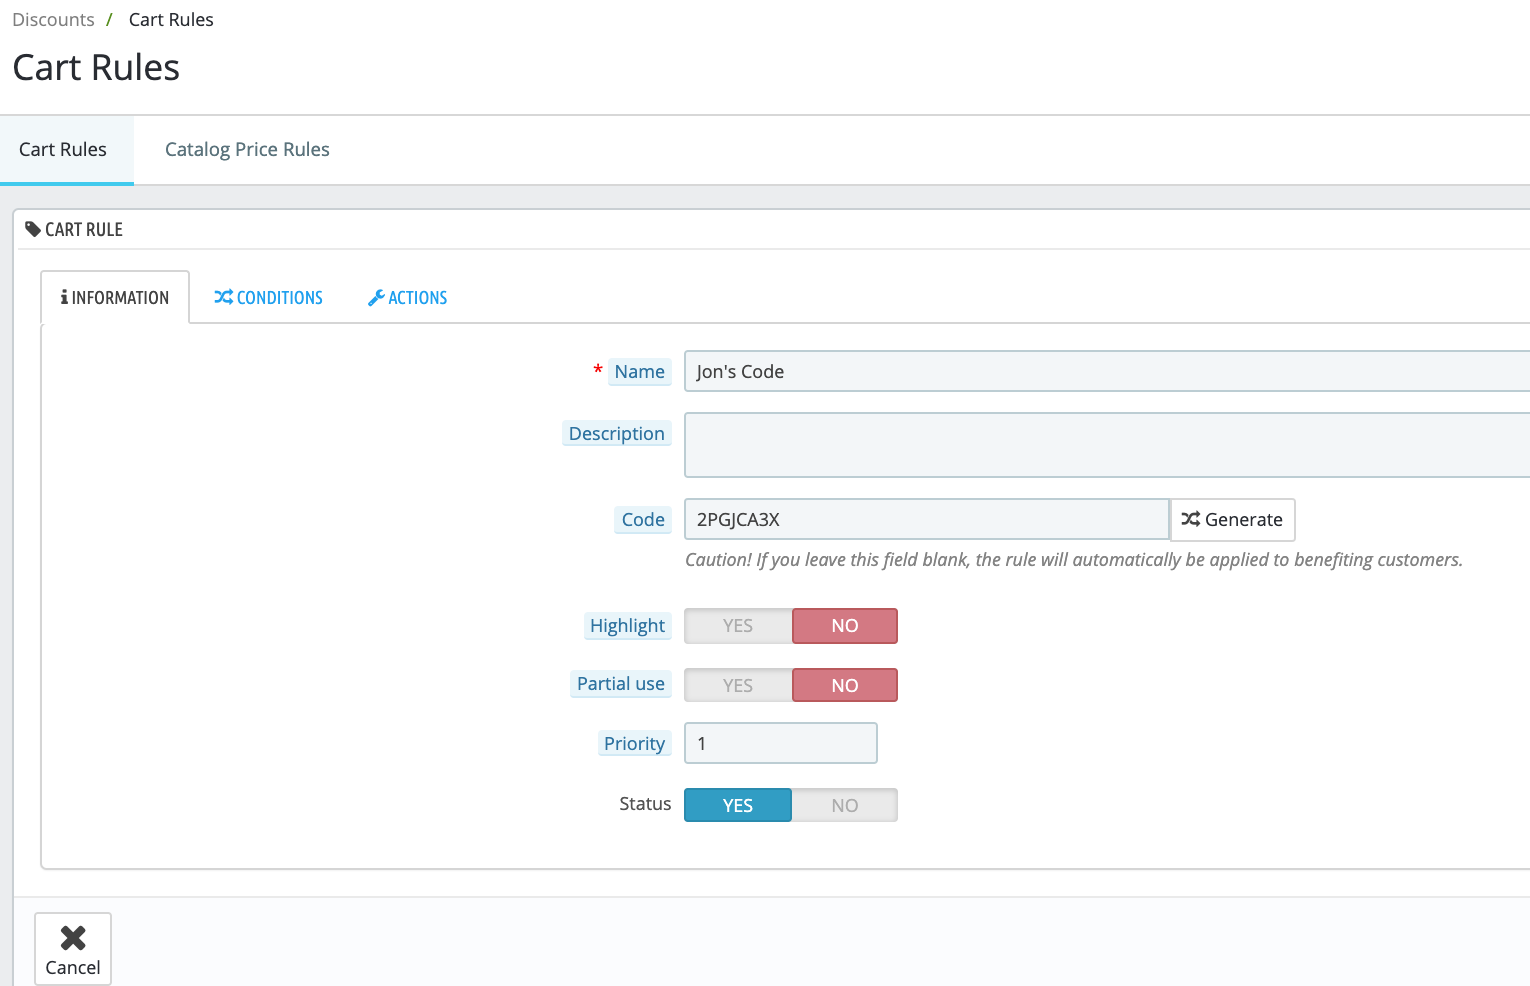1530x986 pixels.
Task: Open the Actions tab
Action: [407, 297]
